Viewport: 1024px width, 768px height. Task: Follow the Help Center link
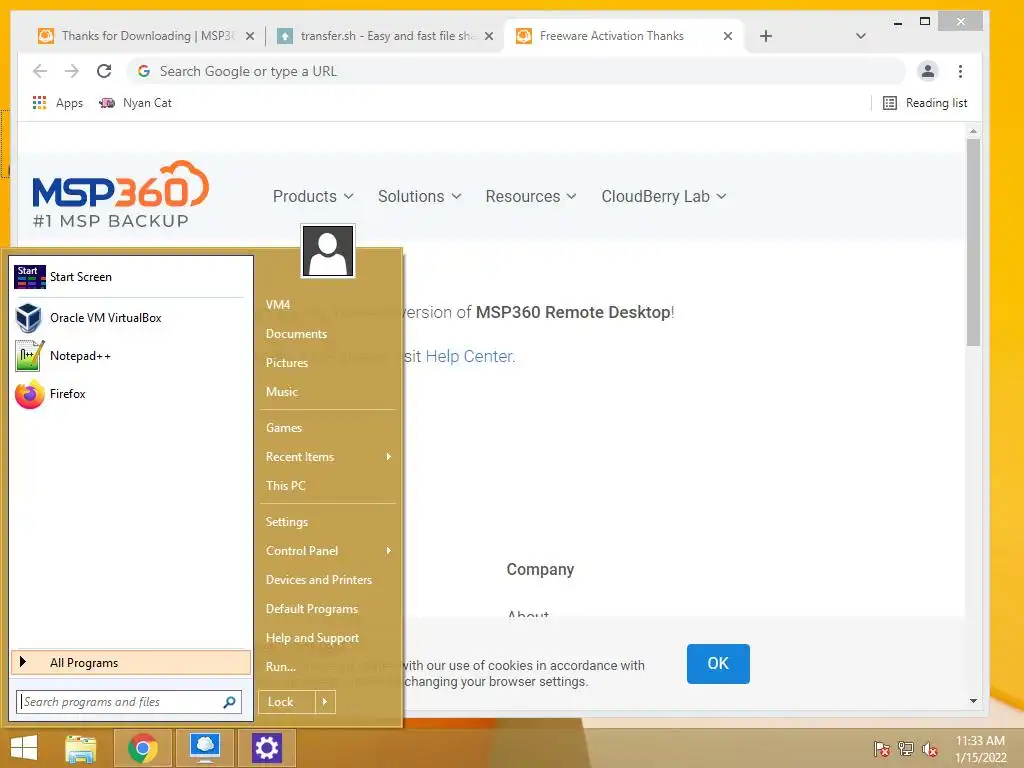point(470,357)
